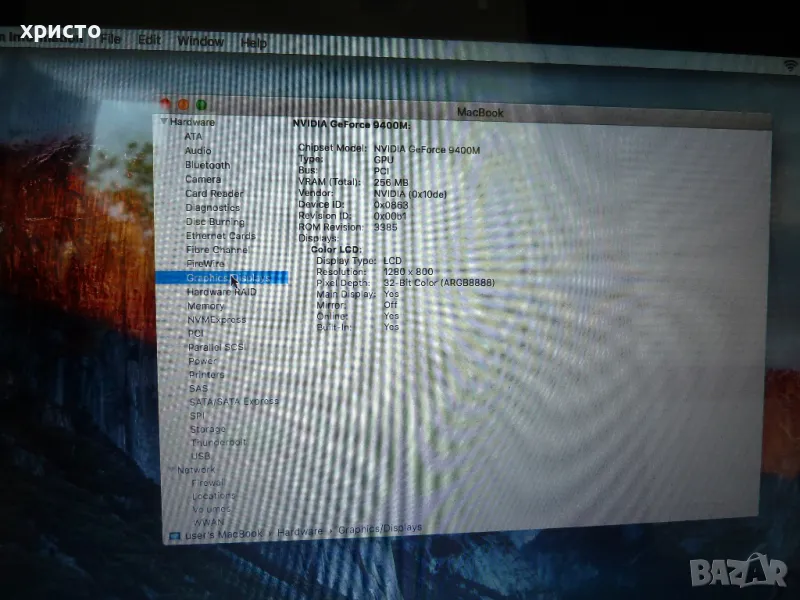Click the Pixel Depth 32-Bit Color value

point(439,283)
